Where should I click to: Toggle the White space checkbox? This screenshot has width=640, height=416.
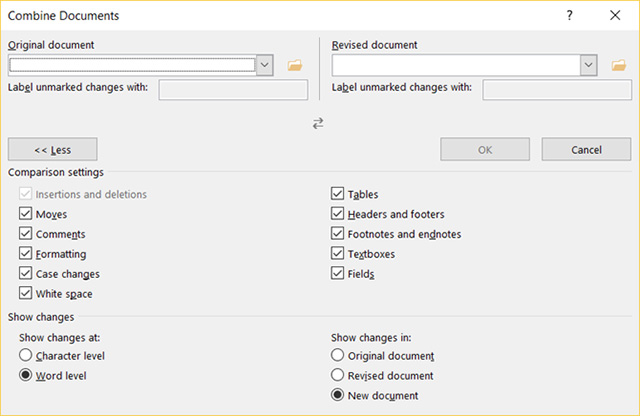25,294
